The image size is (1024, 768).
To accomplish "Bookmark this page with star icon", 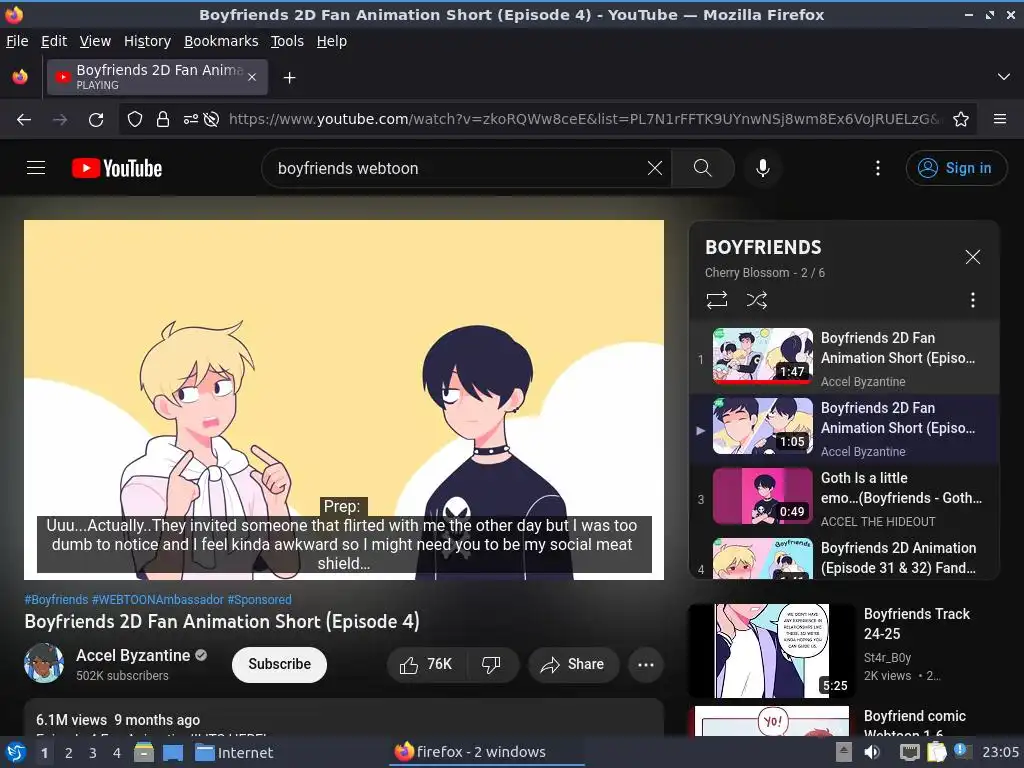I will (x=961, y=120).
